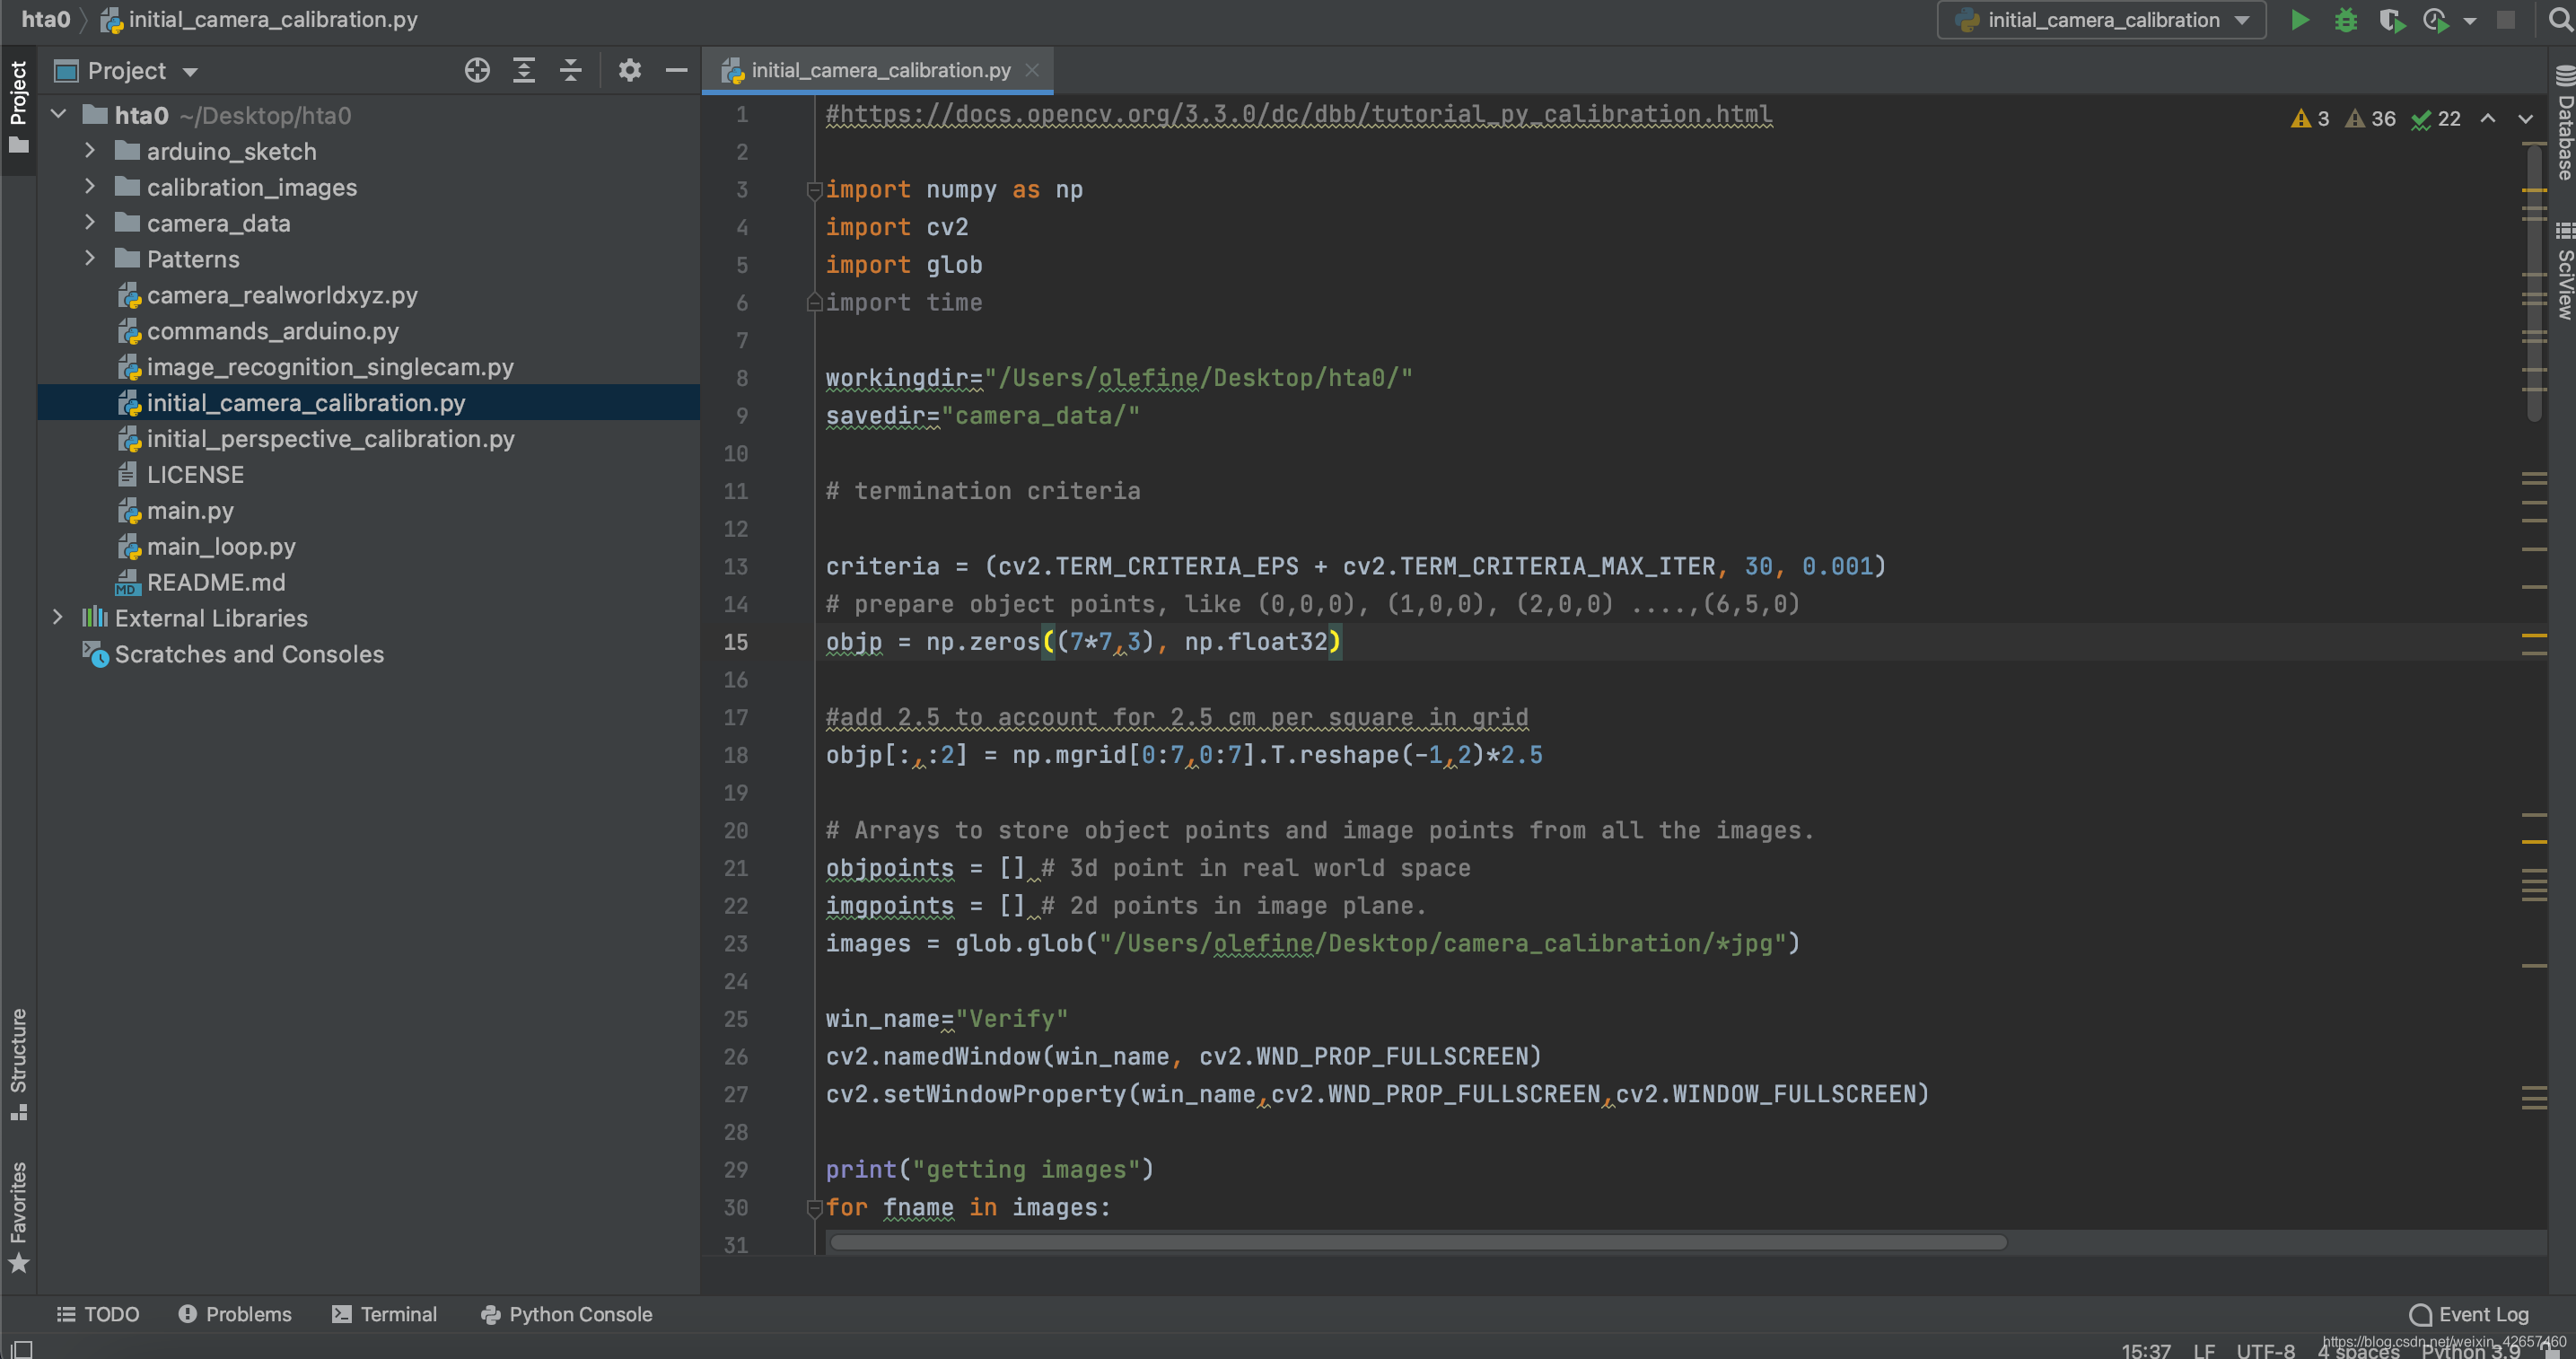
Task: Toggle fold on the imports block
Action: [x=813, y=190]
